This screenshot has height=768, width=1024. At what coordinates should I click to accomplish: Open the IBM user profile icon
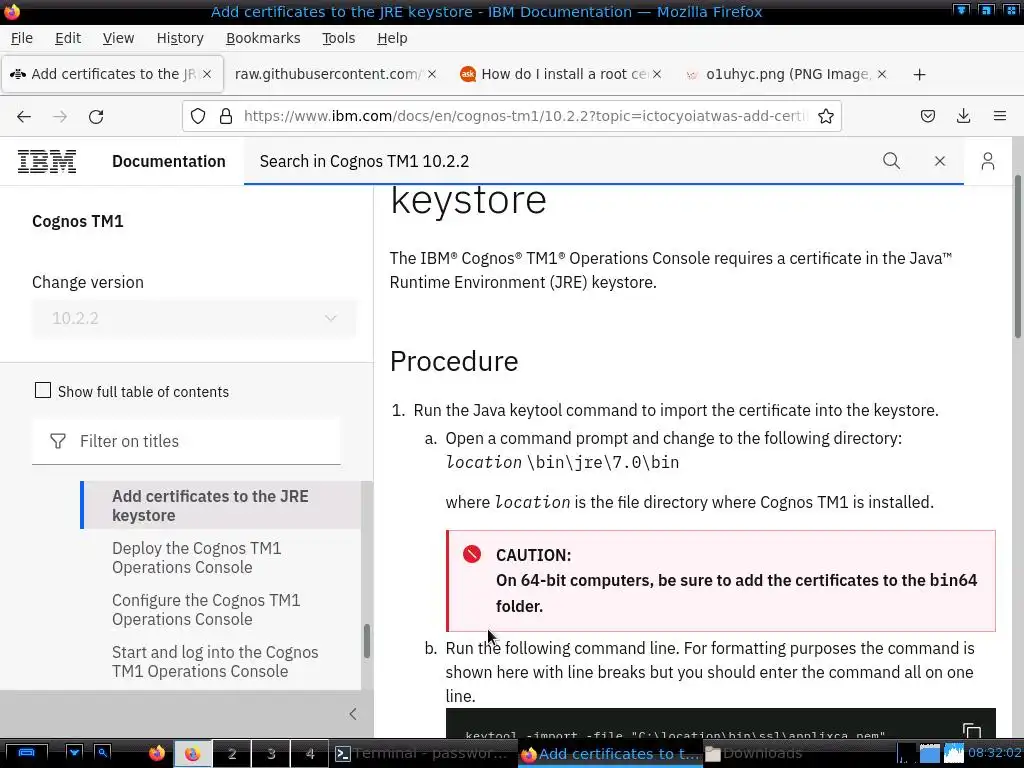[x=987, y=161]
